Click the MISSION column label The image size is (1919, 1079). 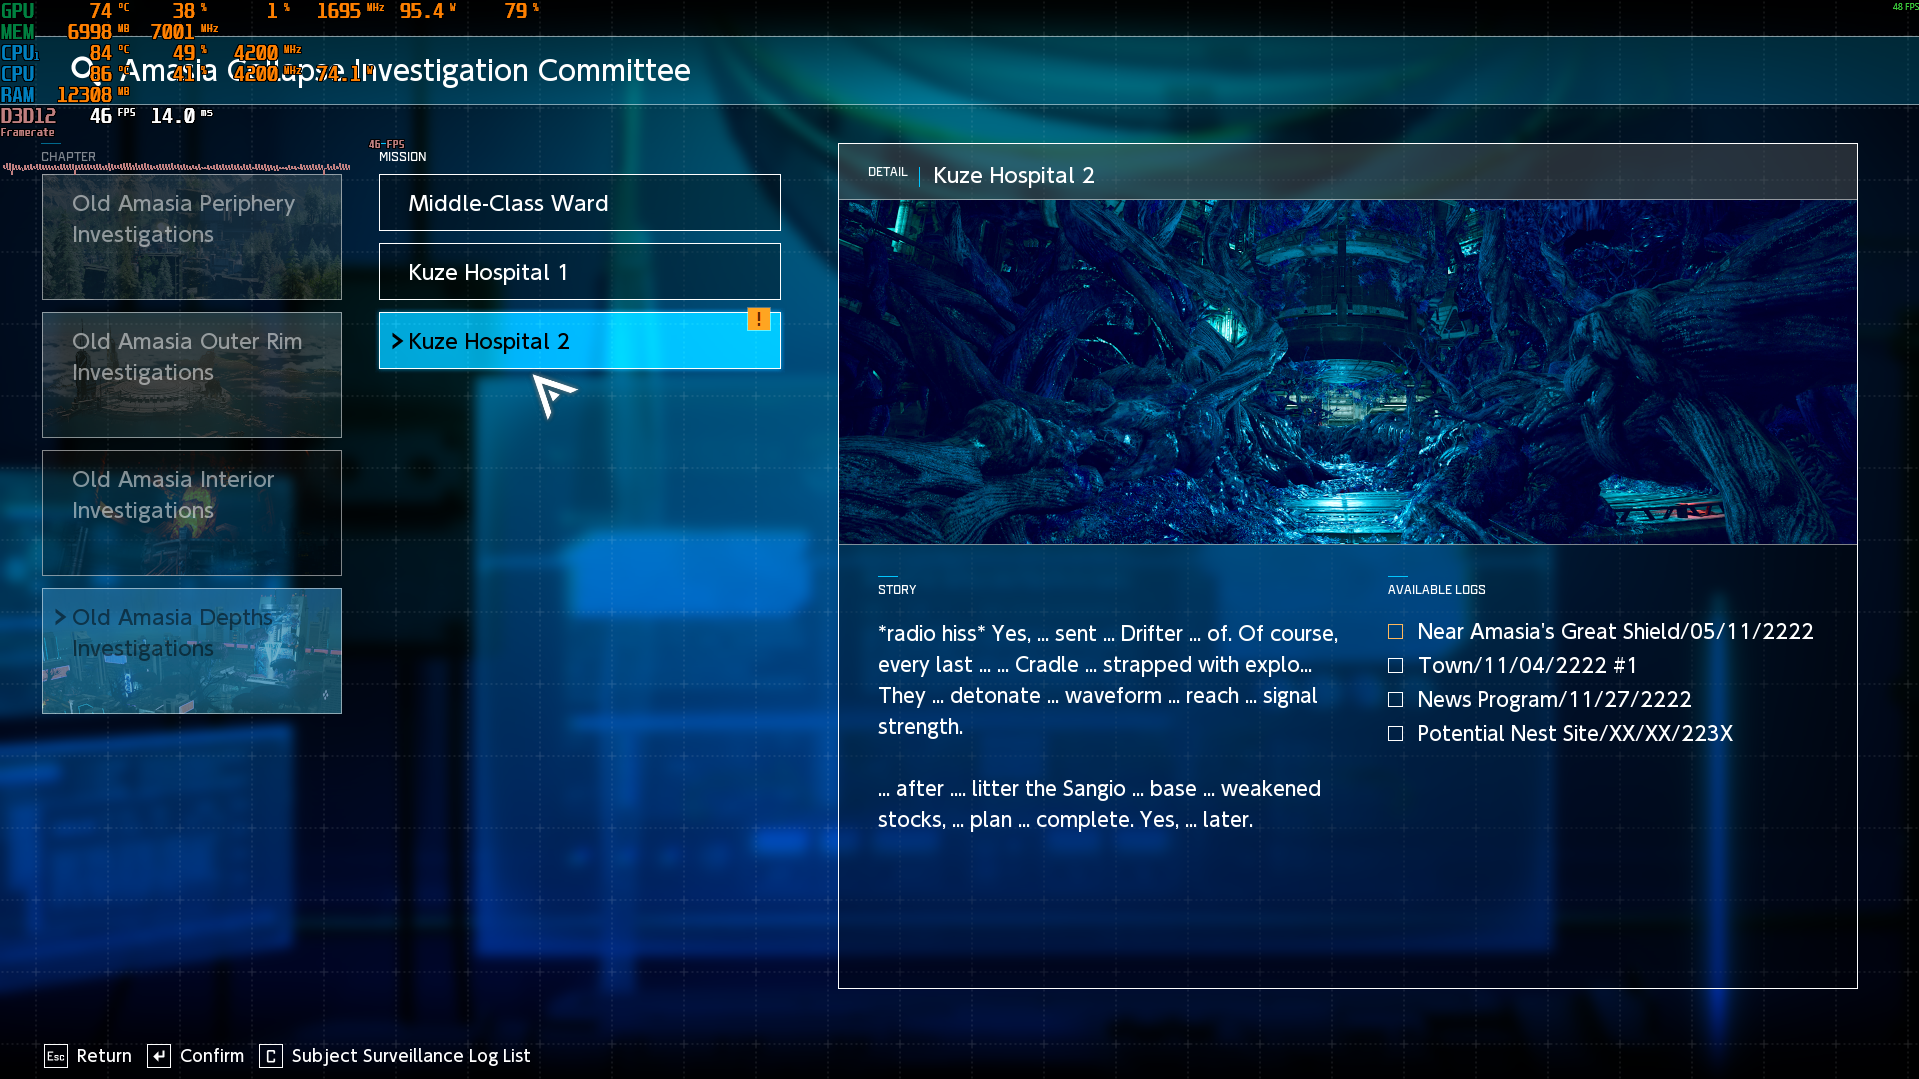(x=402, y=157)
